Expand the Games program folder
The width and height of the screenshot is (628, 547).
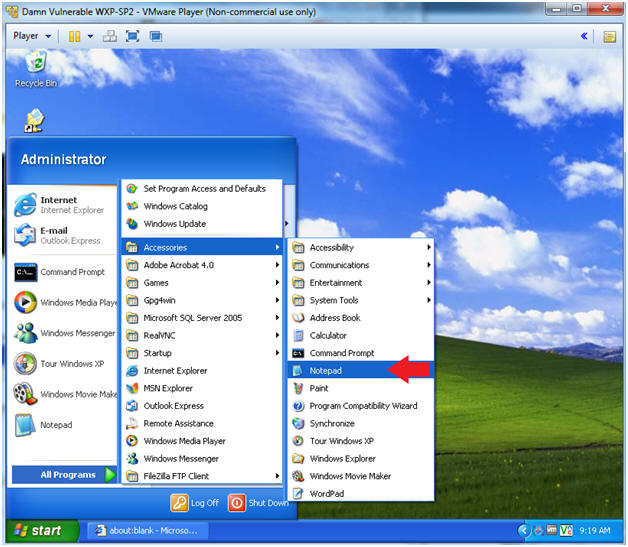pos(202,283)
